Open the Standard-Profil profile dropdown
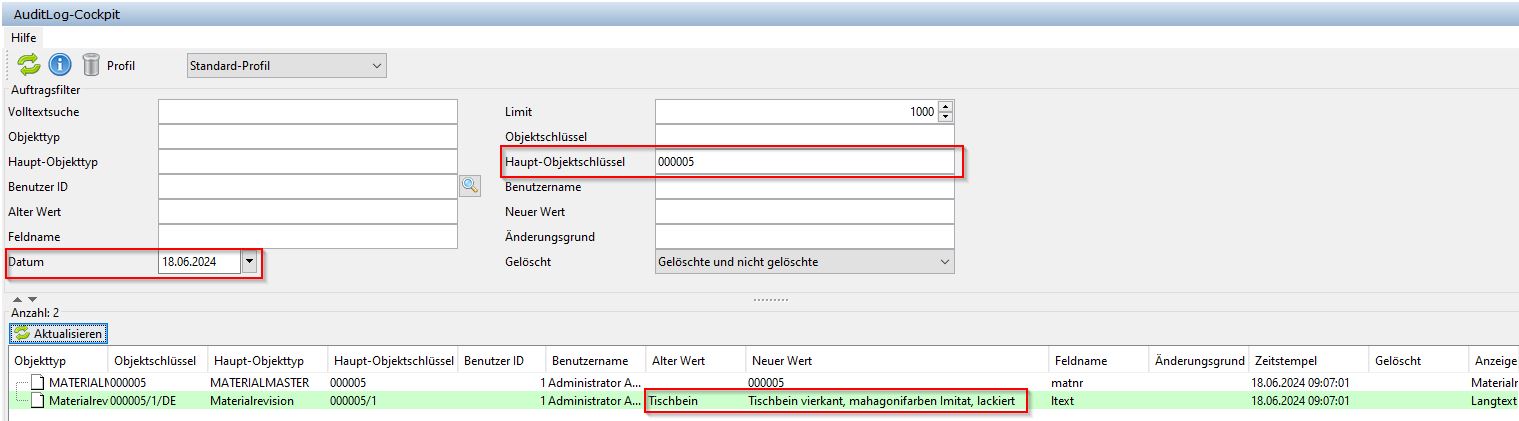The image size is (1519, 421). (x=287, y=66)
